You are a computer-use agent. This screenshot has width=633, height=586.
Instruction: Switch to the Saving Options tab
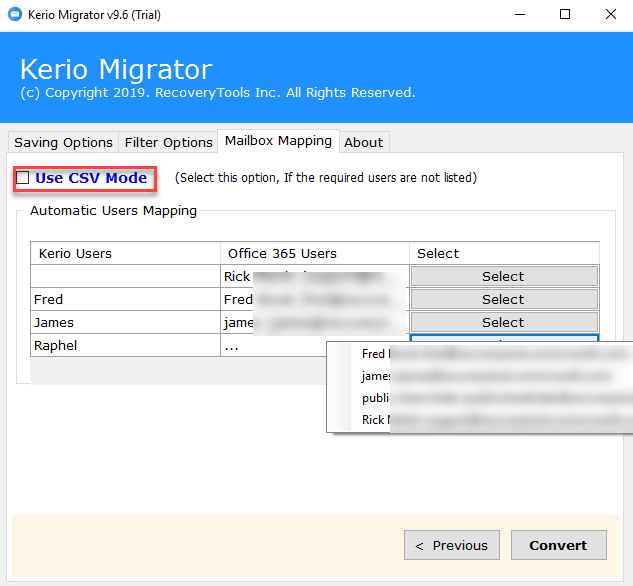click(63, 142)
